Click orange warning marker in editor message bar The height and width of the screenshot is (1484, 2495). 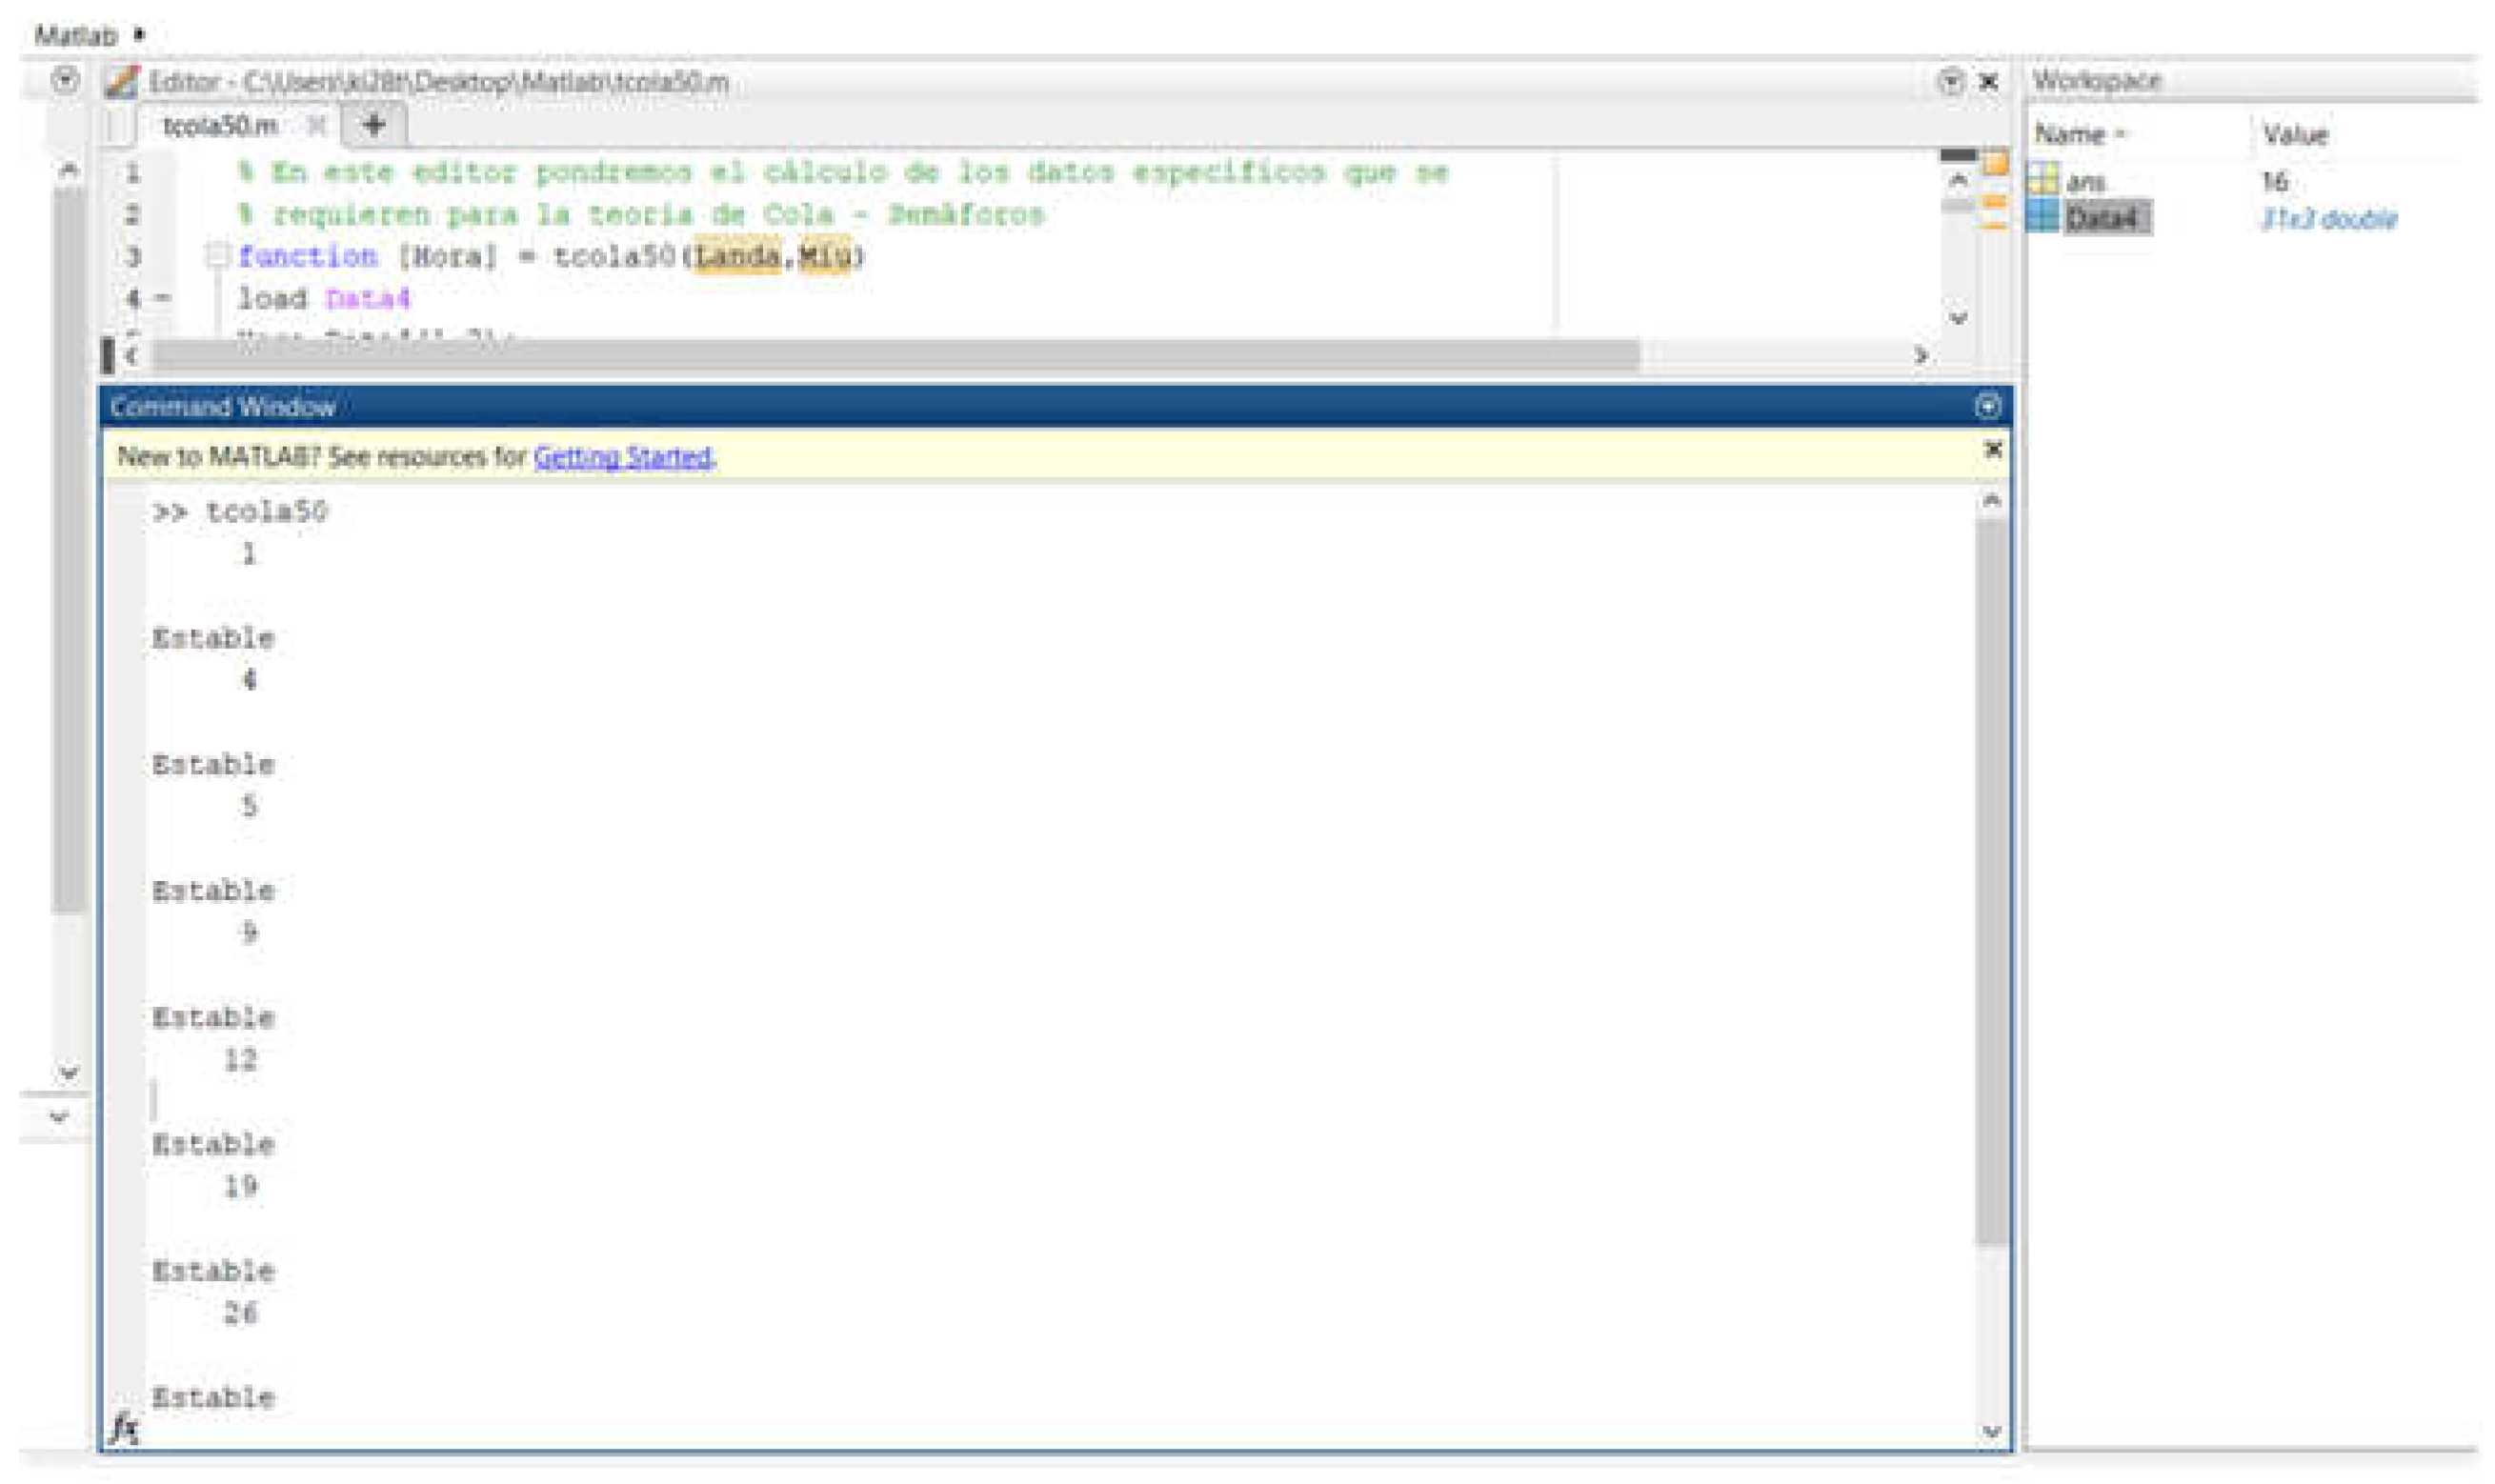coord(1994,204)
